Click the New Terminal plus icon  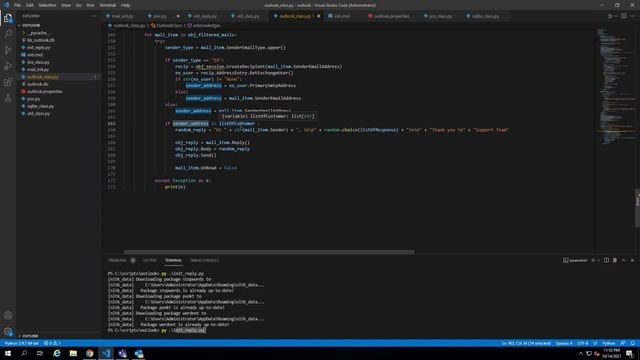[x=593, y=260]
